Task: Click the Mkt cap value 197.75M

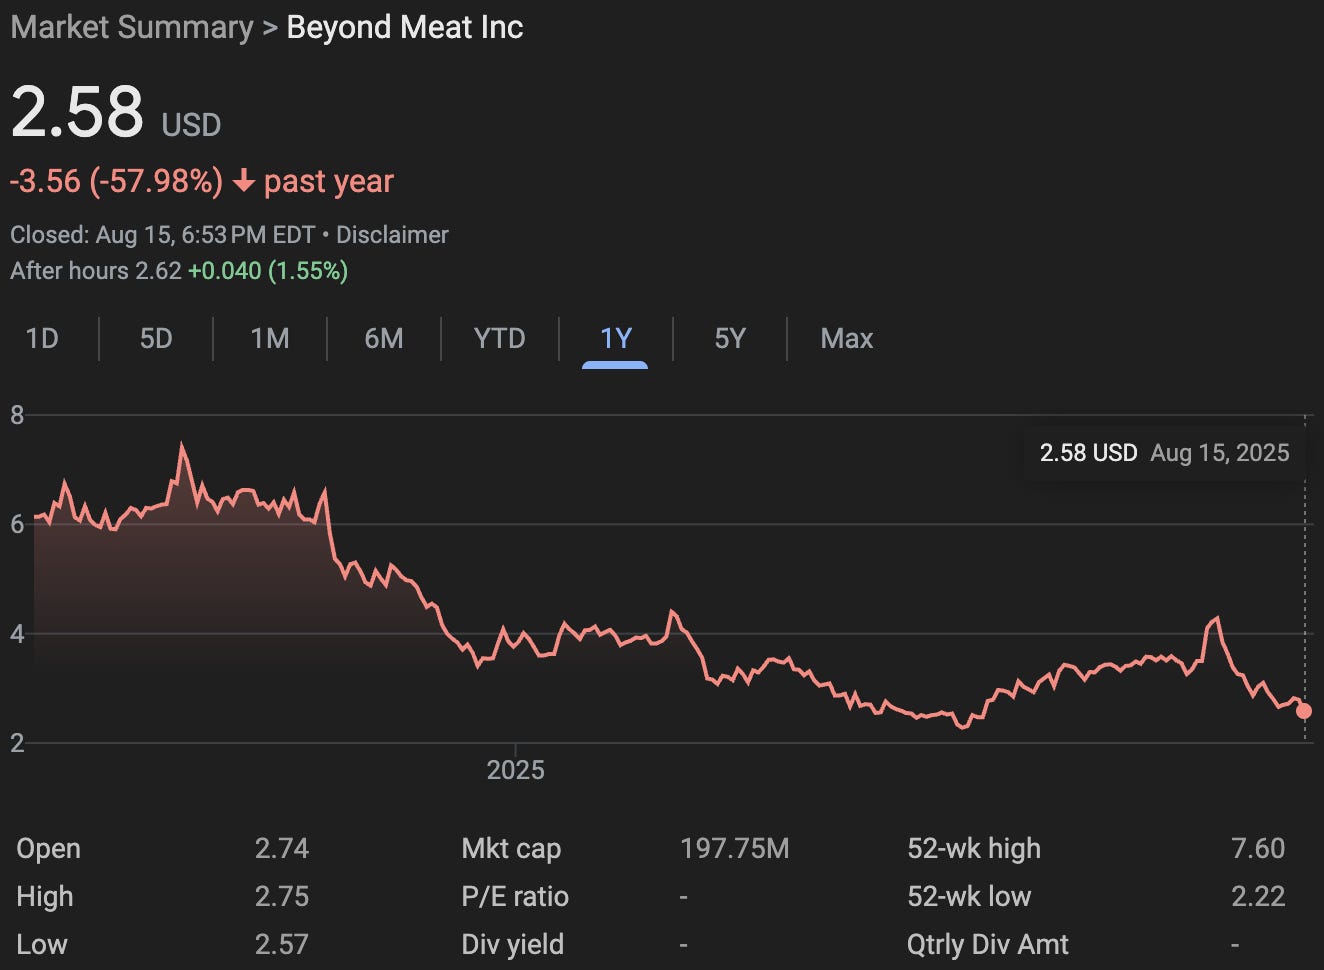Action: coord(735,849)
